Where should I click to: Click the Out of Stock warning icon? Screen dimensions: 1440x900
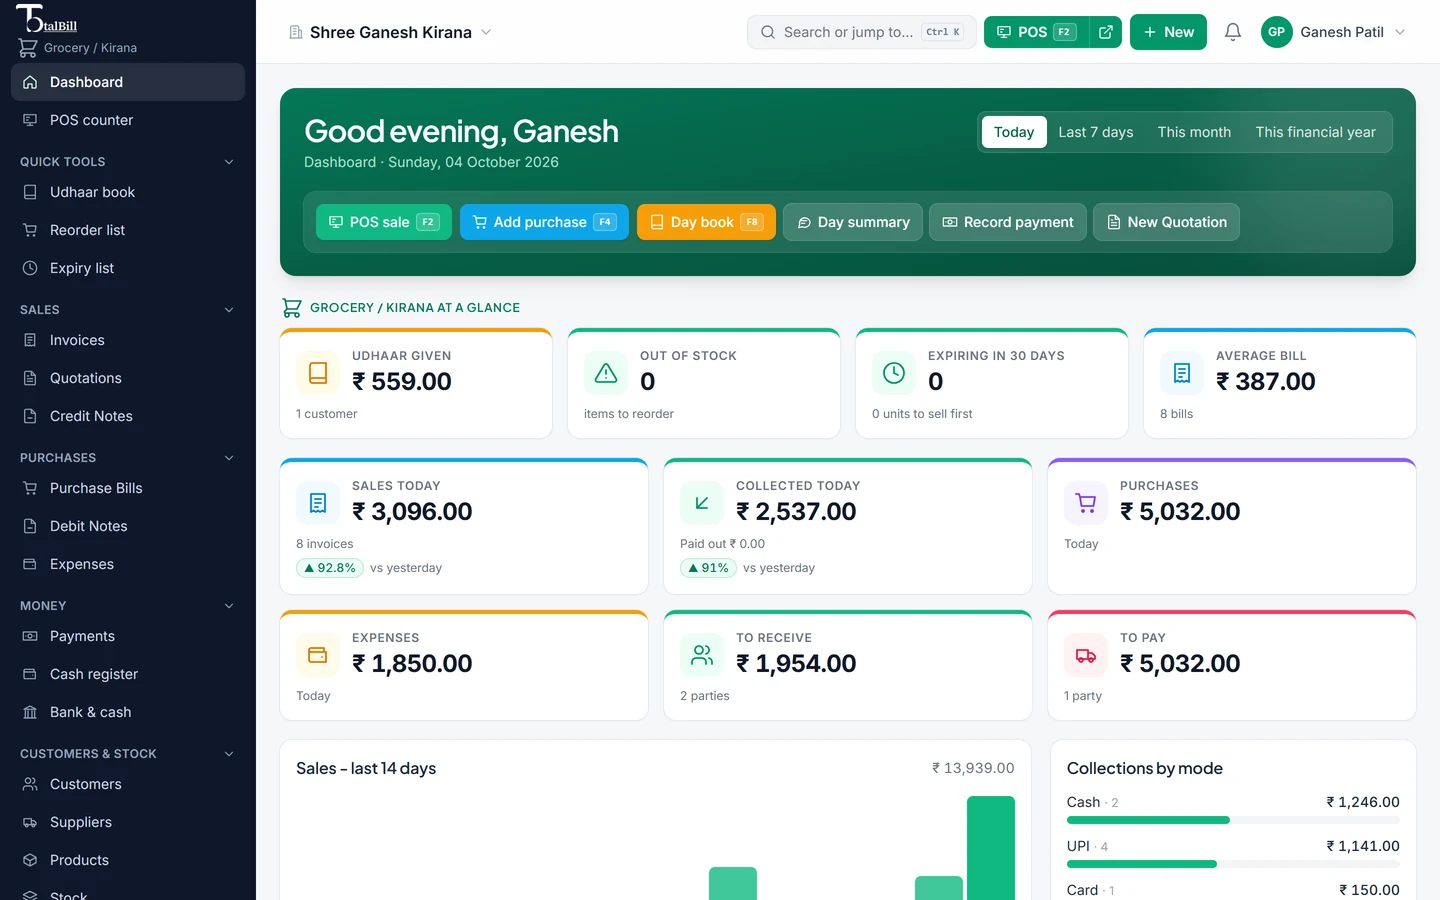[x=606, y=373]
